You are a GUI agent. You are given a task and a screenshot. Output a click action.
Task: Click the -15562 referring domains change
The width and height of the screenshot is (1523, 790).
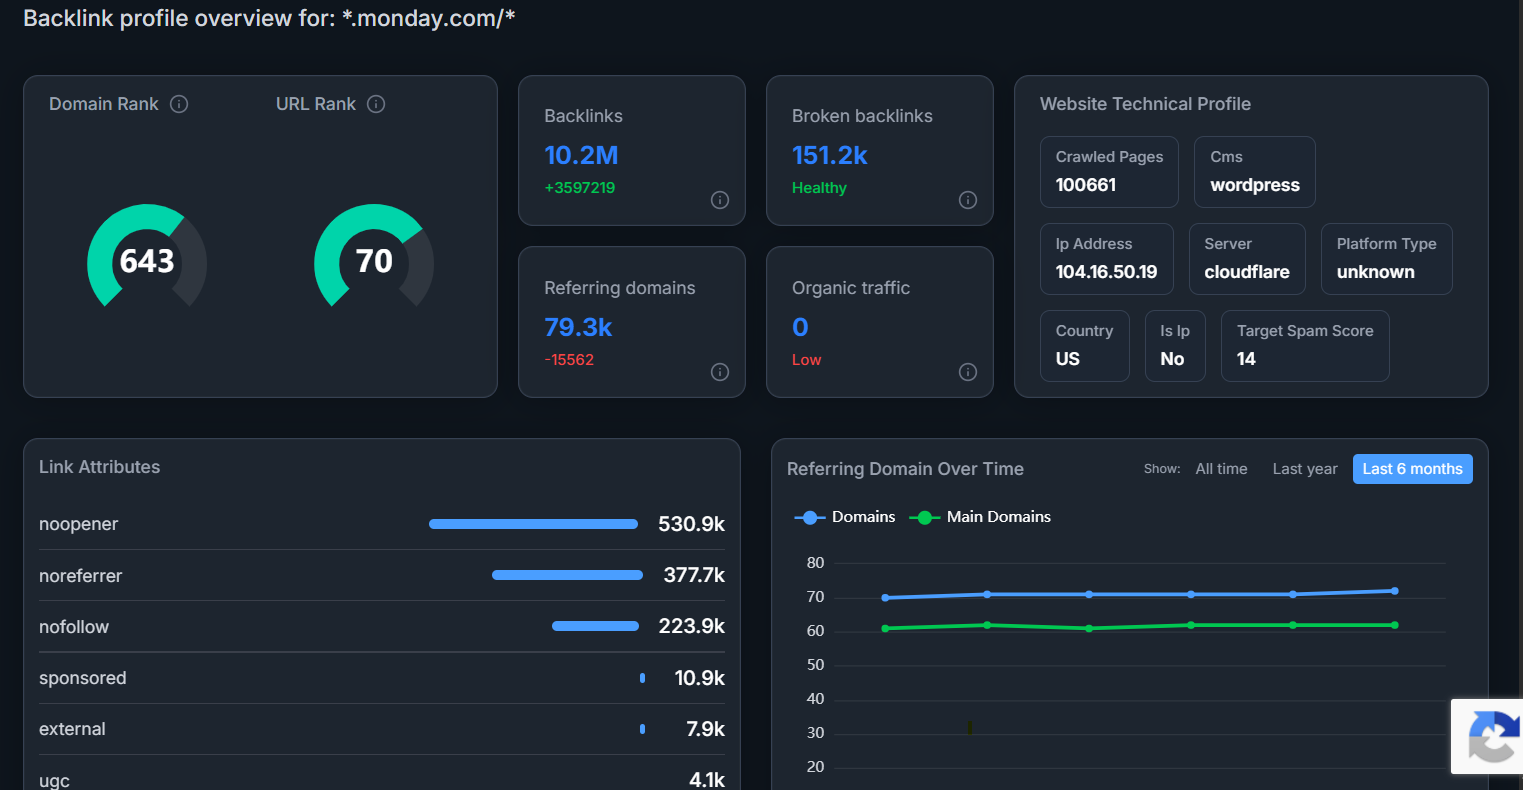coord(569,360)
